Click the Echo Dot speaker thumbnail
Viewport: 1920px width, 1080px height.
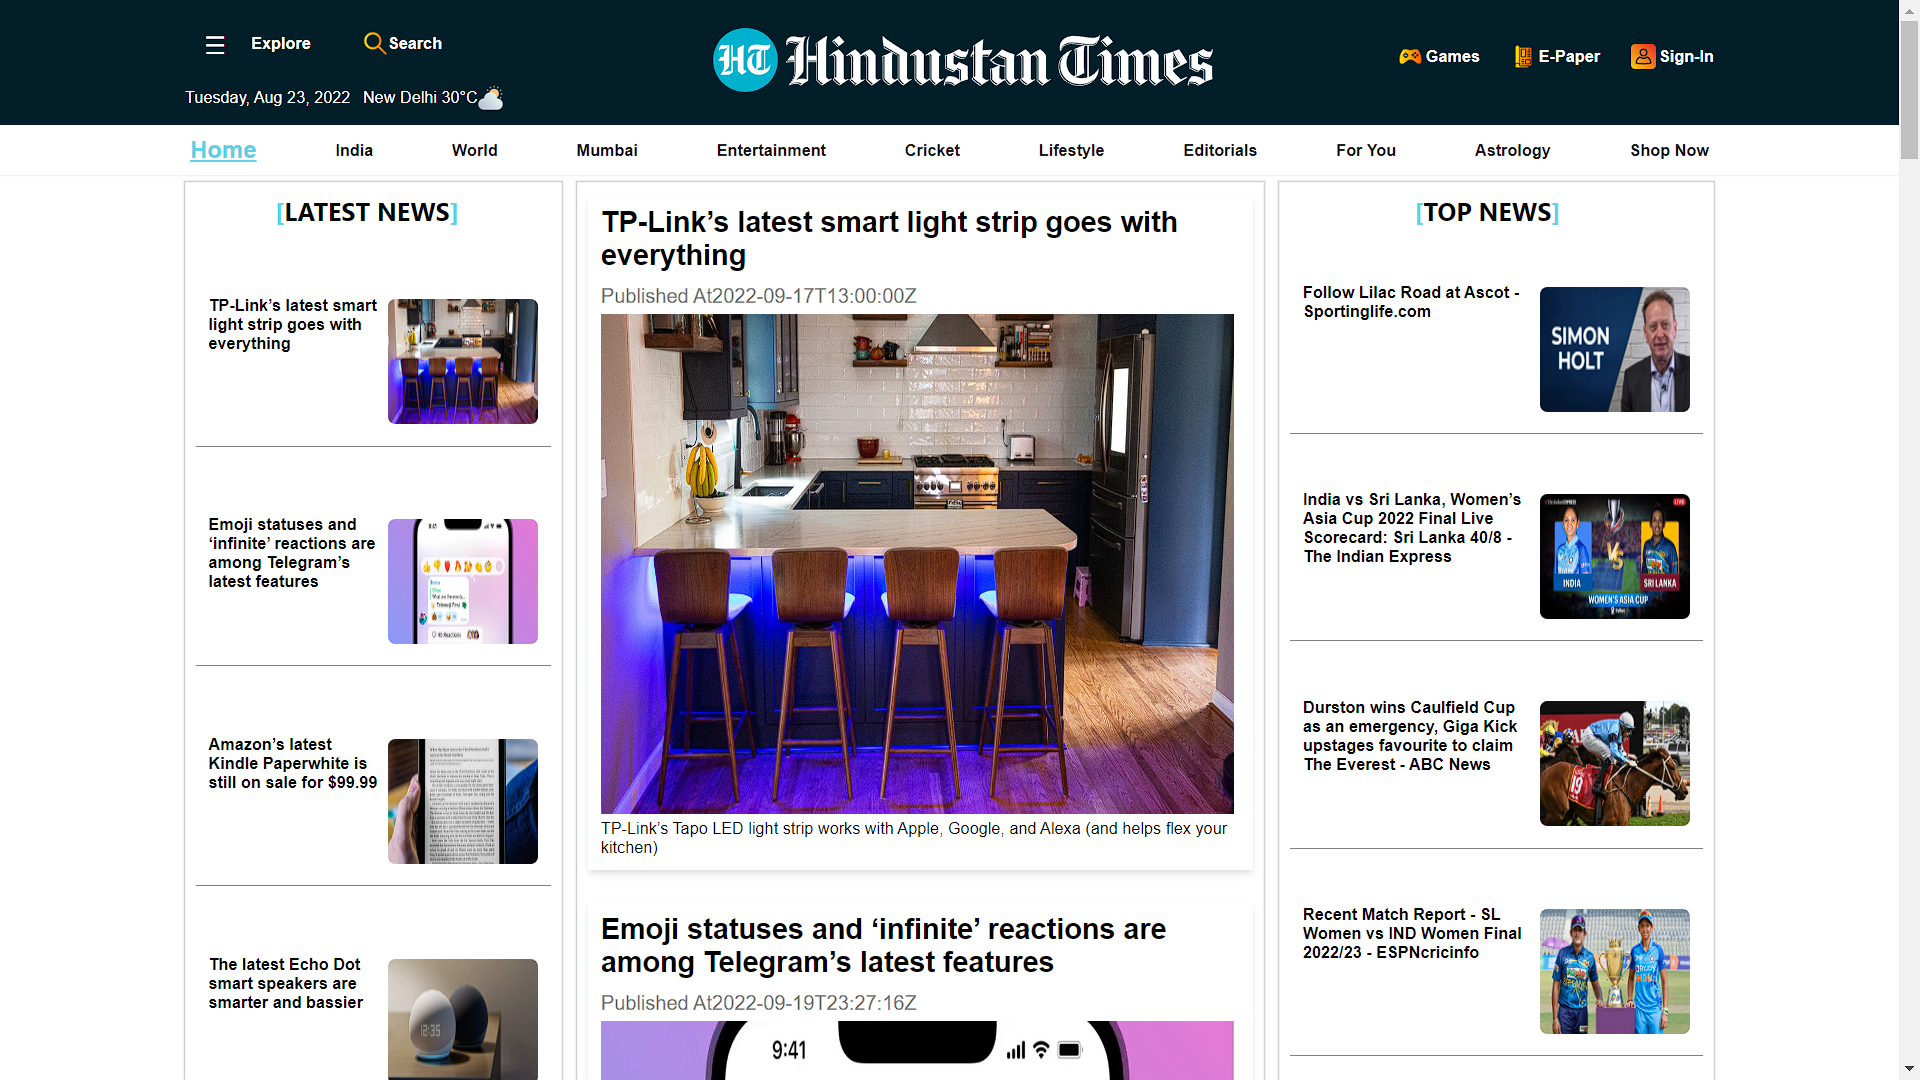[x=462, y=1018]
